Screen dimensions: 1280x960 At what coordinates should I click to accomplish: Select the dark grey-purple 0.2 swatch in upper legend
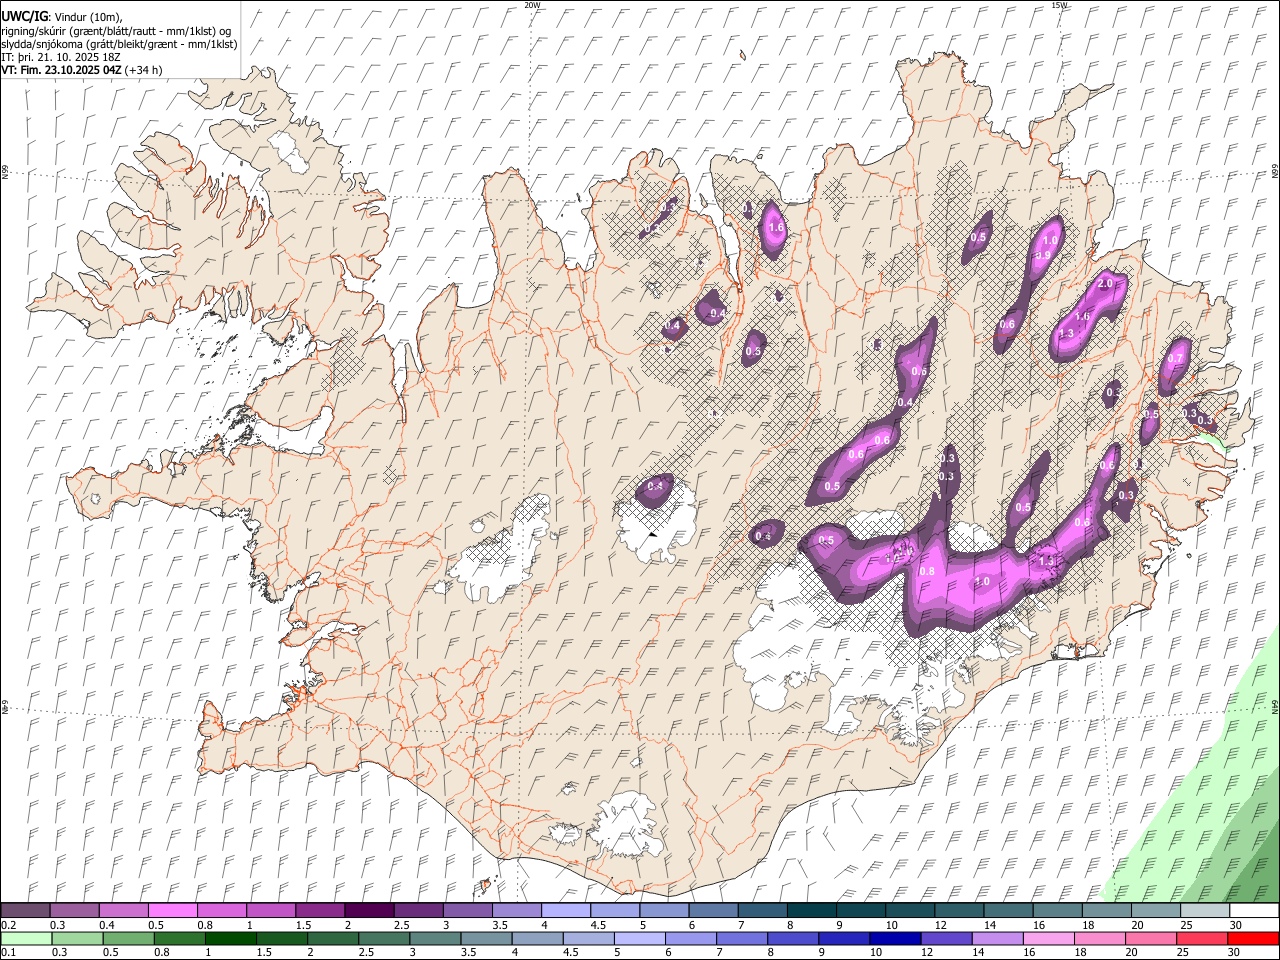tap(26, 911)
